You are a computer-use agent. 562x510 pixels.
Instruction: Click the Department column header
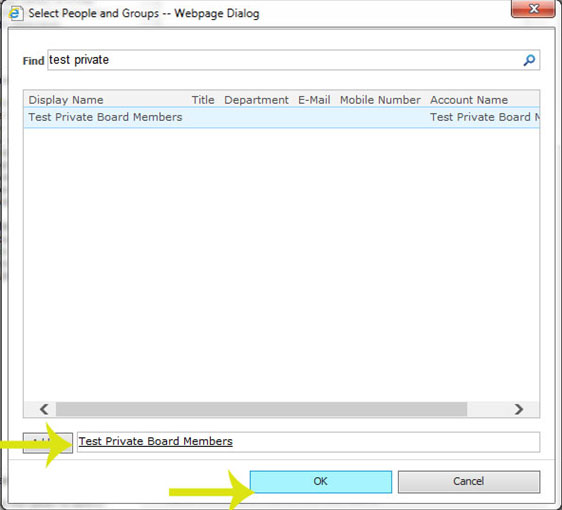[x=256, y=100]
